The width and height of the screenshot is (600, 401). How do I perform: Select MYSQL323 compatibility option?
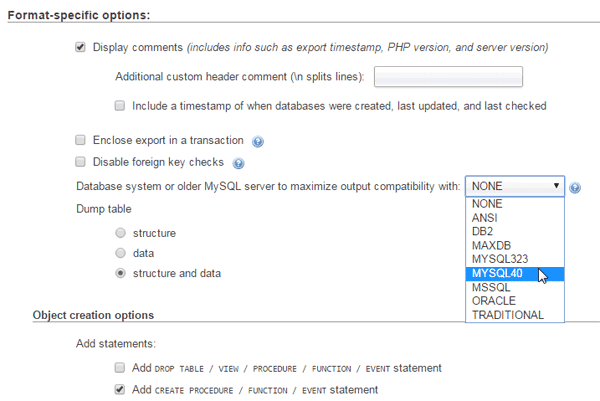click(515, 259)
